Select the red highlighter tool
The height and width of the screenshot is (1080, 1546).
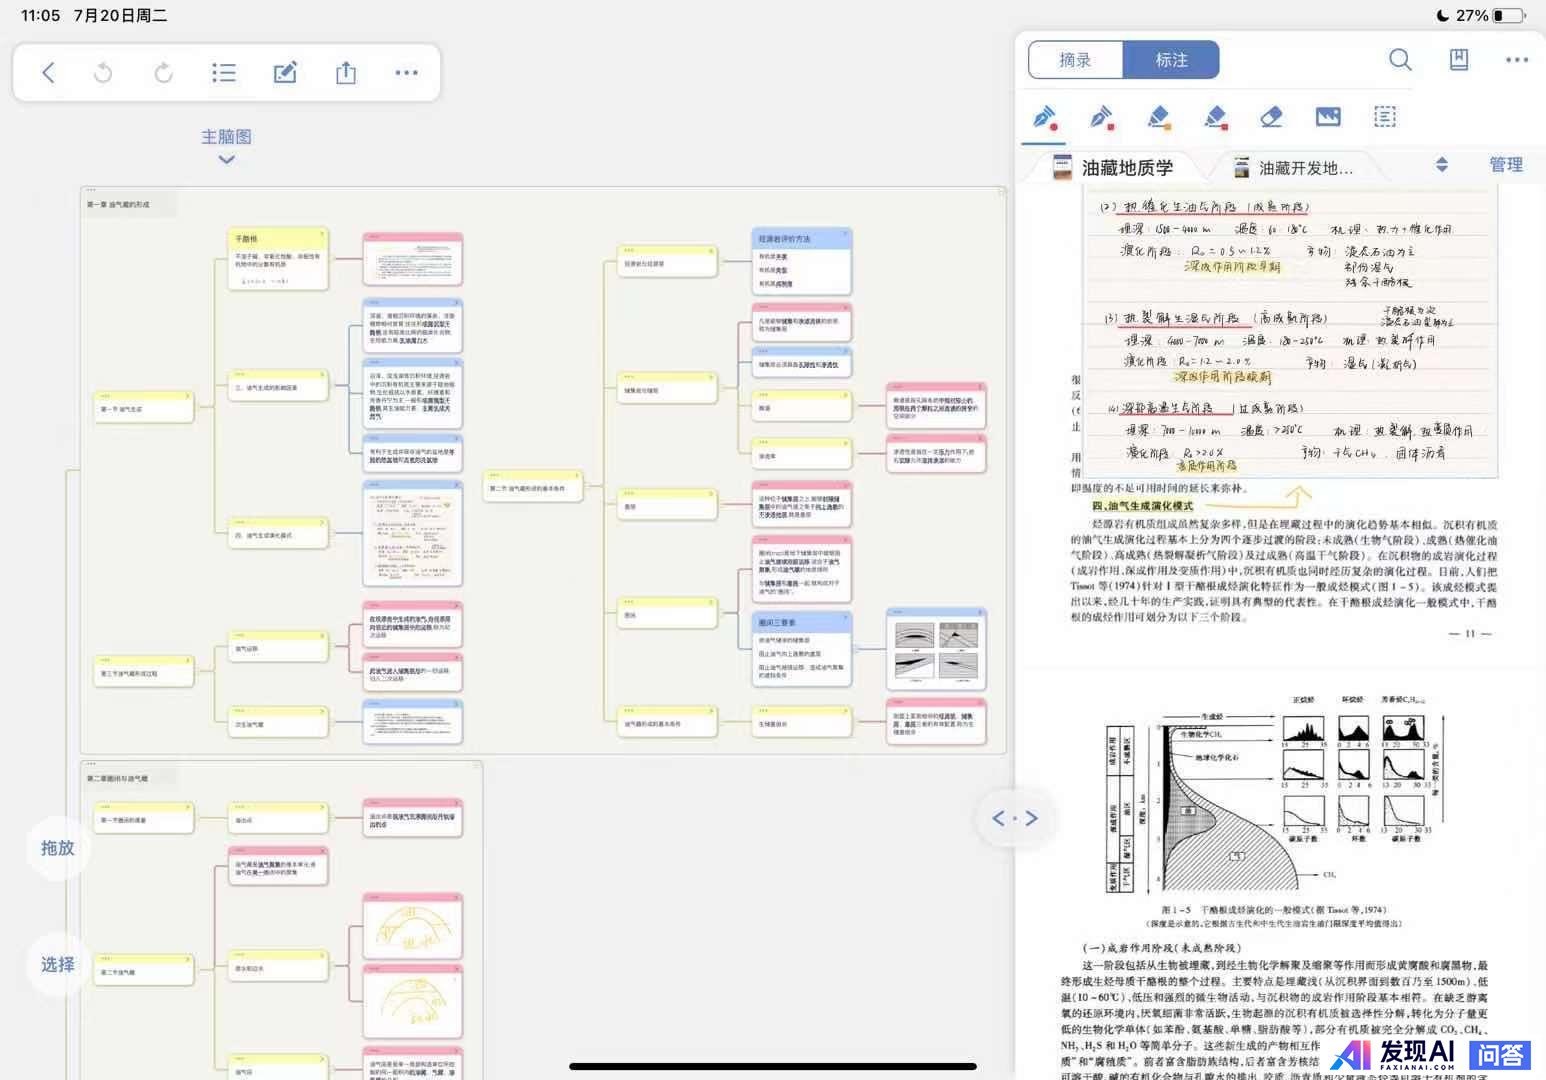1216,117
